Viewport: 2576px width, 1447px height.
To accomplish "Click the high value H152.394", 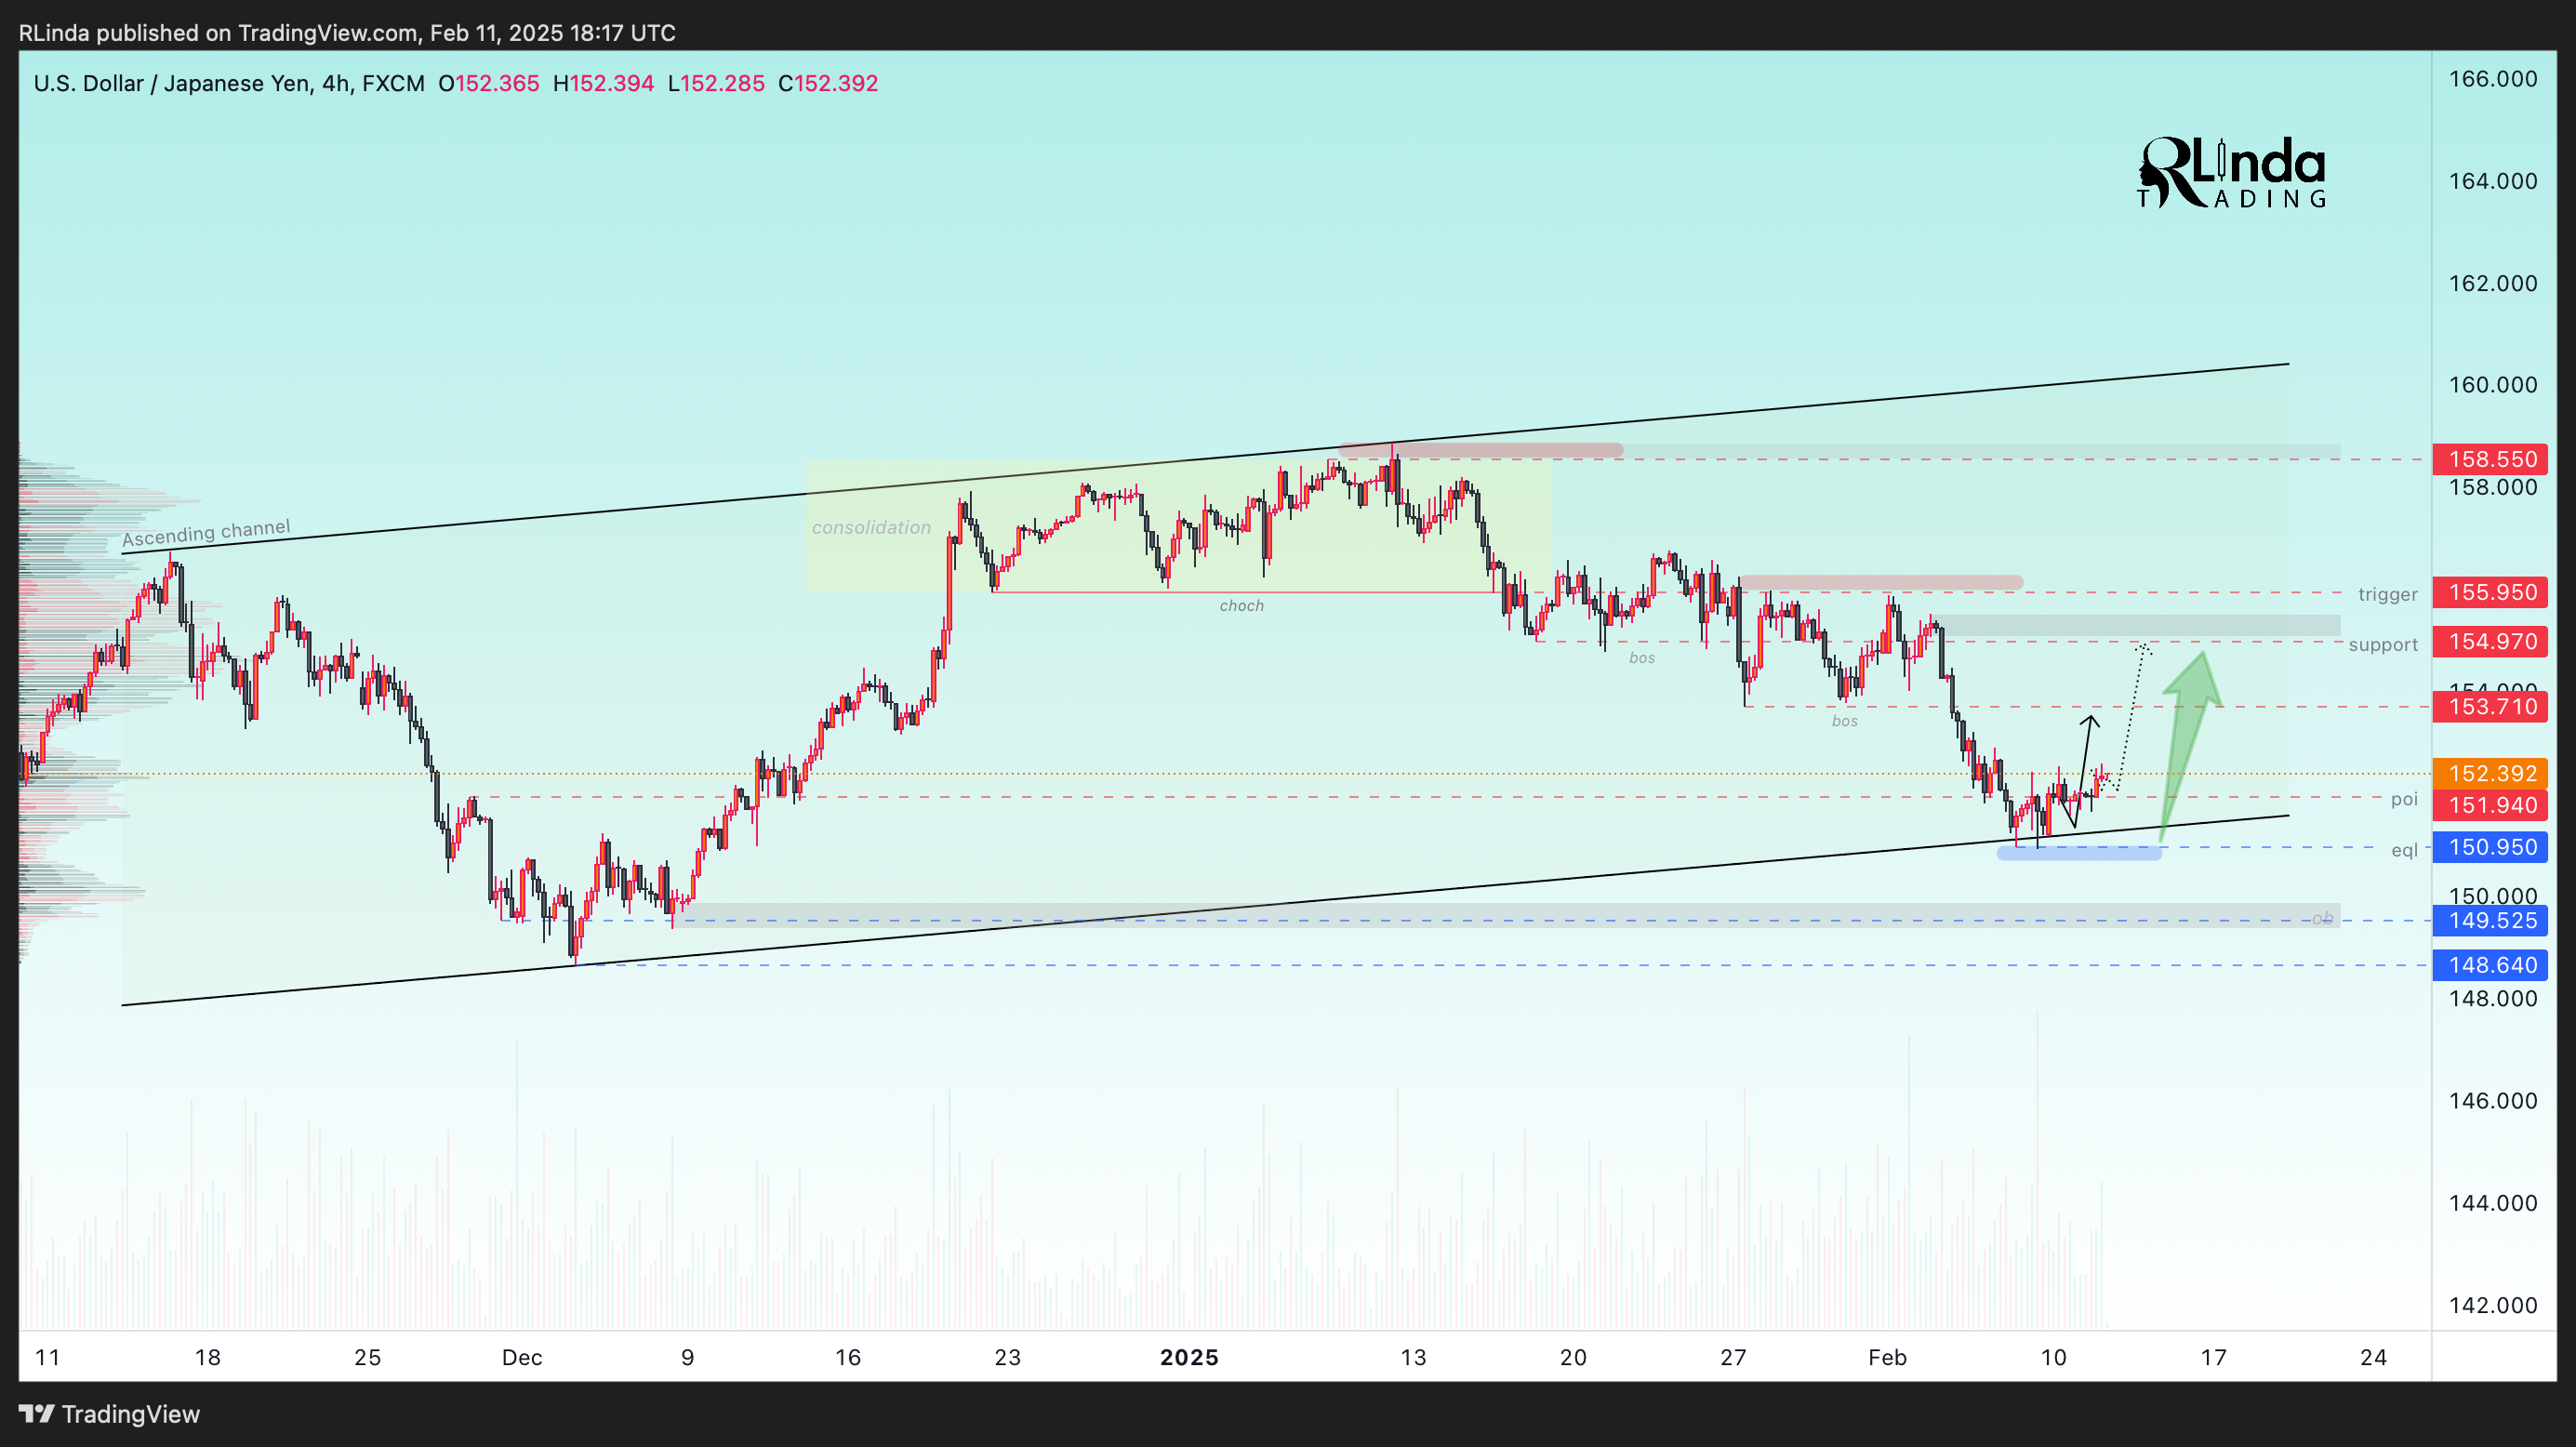I will pos(604,83).
